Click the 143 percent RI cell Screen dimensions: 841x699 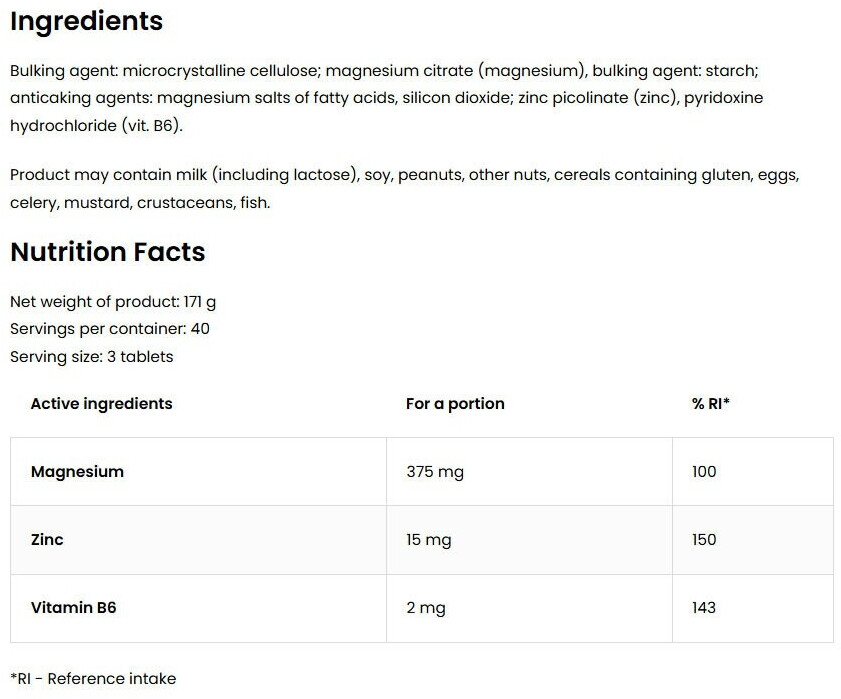pos(704,608)
